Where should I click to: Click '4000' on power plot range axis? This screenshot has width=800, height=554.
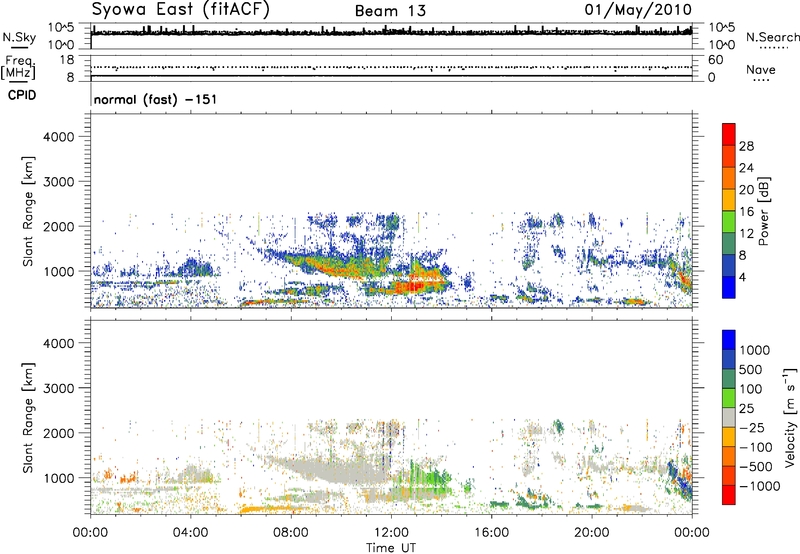59,137
